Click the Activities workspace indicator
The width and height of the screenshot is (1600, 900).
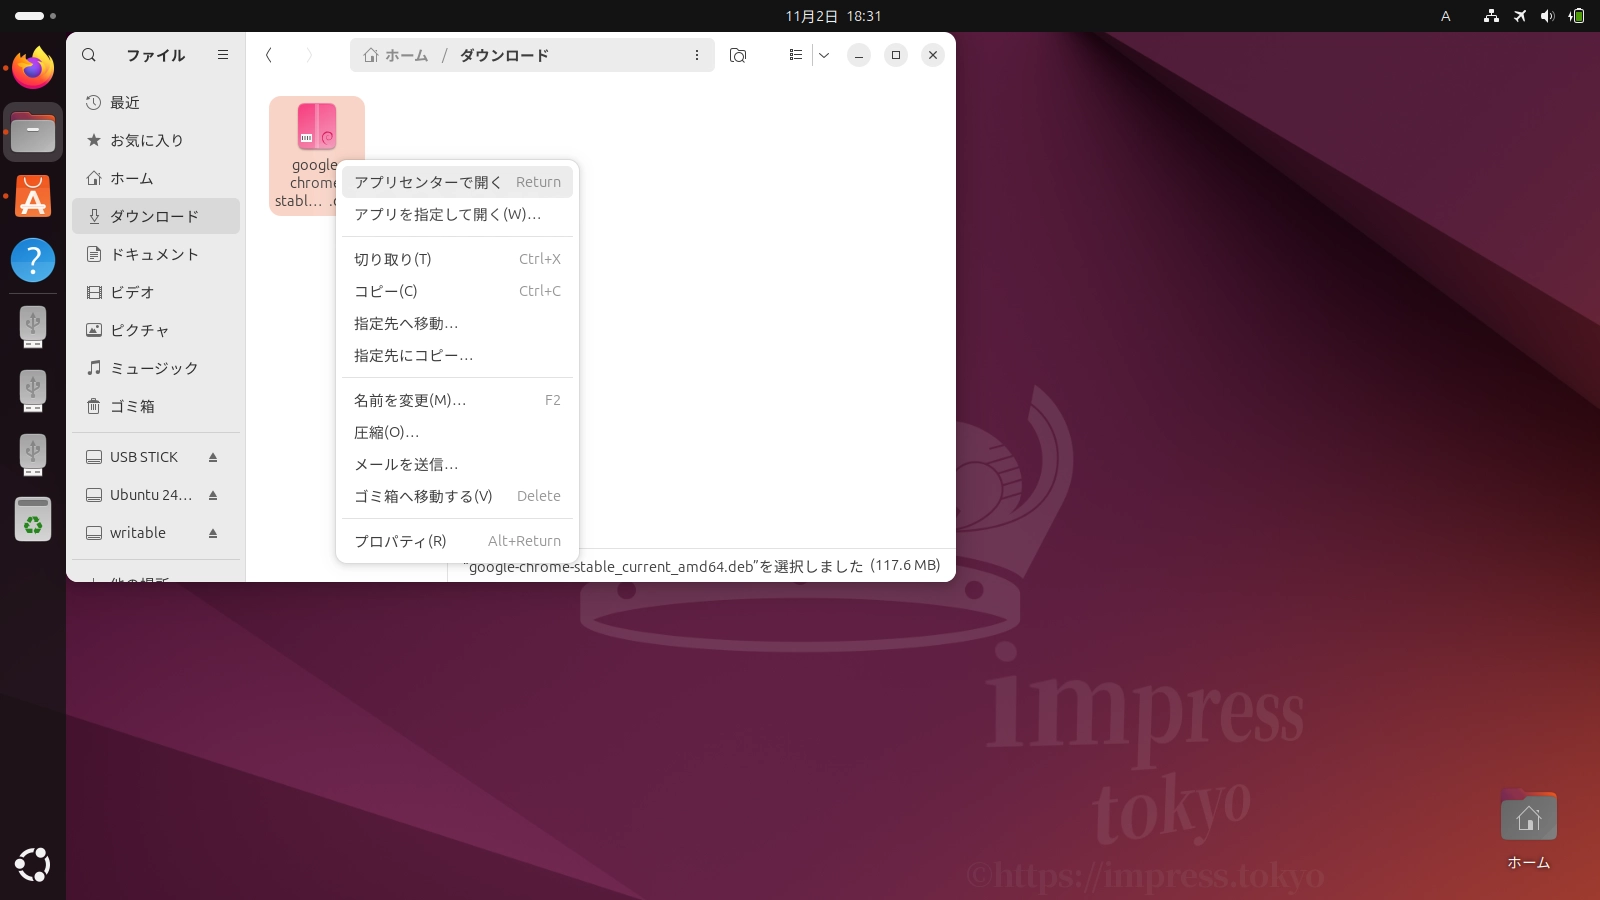35,16
